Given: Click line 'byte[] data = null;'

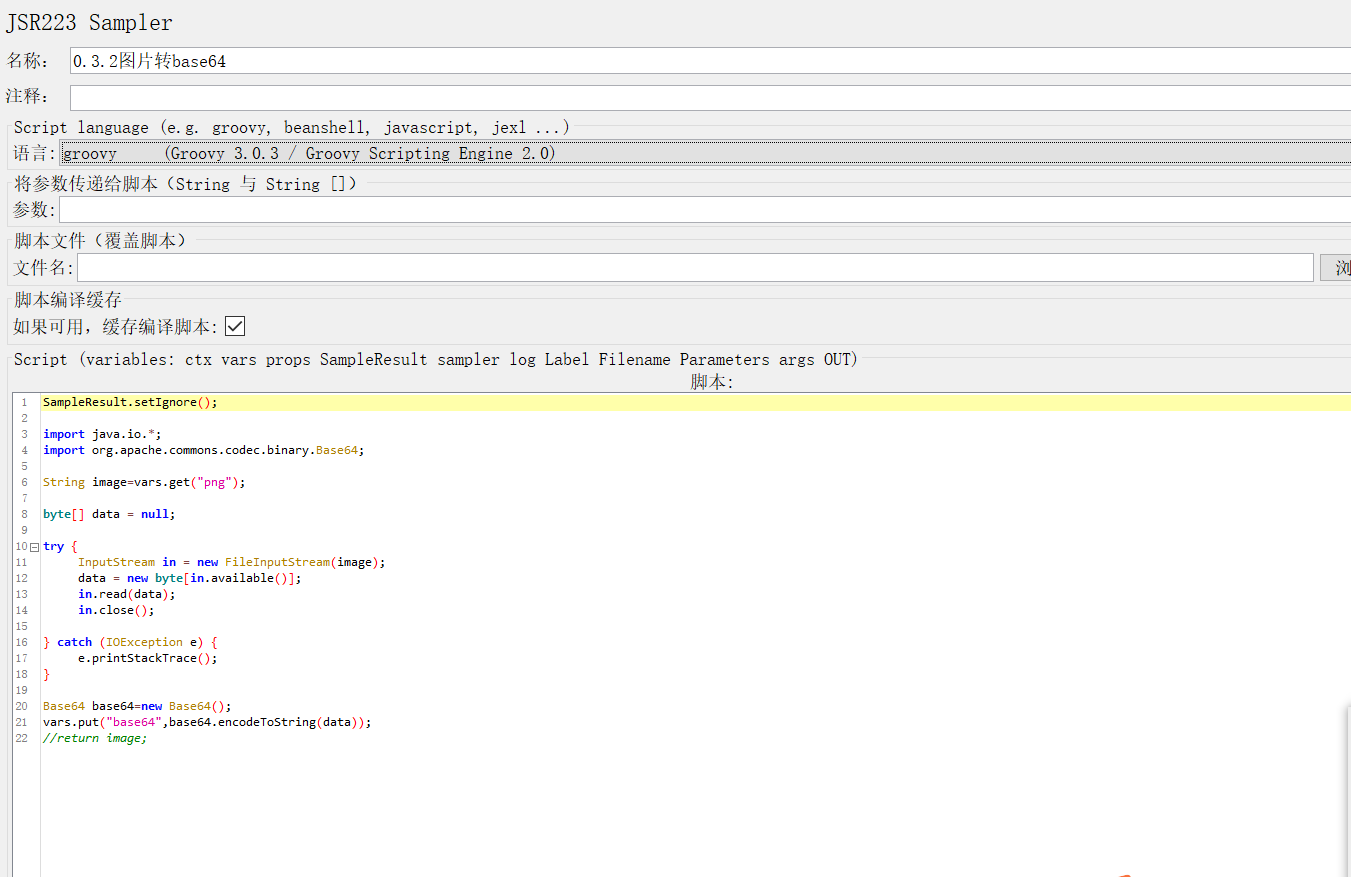Looking at the screenshot, I should pyautogui.click(x=109, y=514).
